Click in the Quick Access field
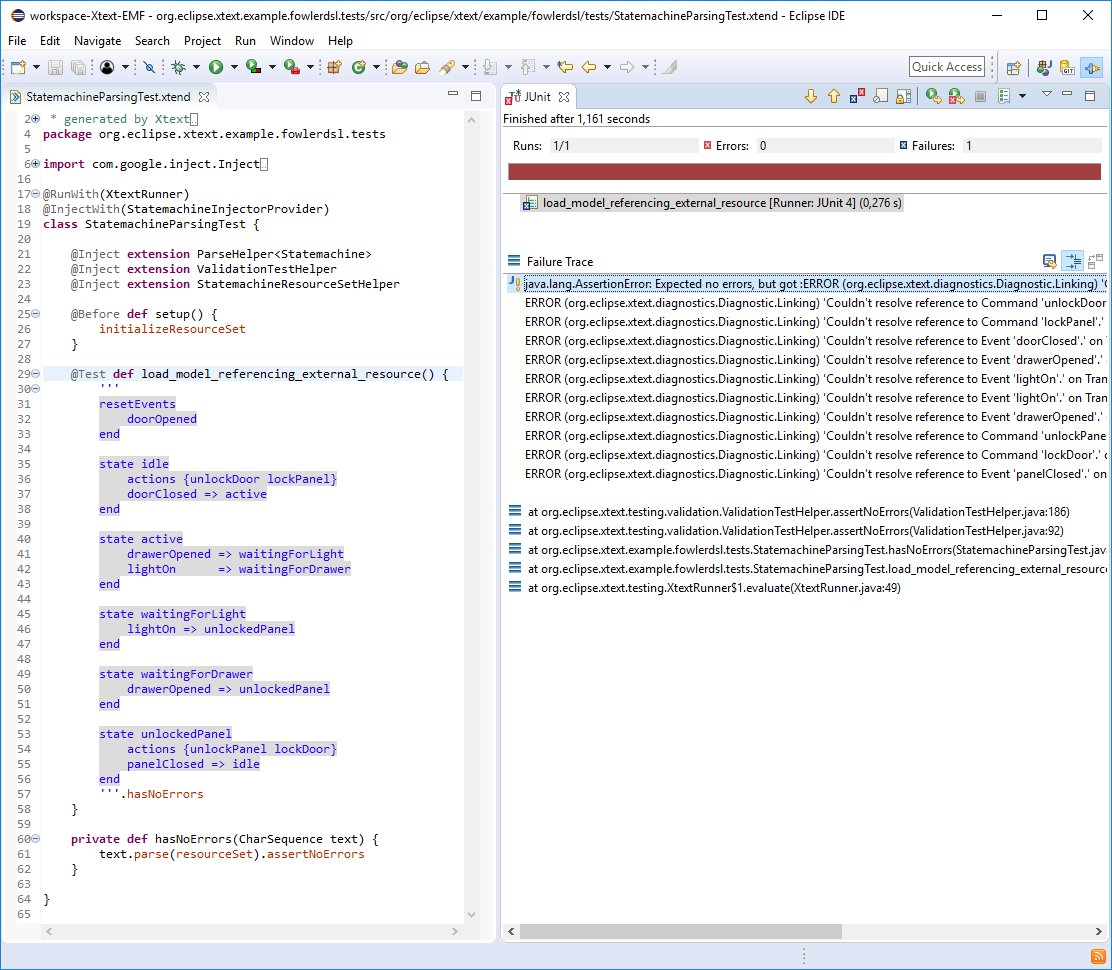1112x970 pixels. click(x=947, y=67)
